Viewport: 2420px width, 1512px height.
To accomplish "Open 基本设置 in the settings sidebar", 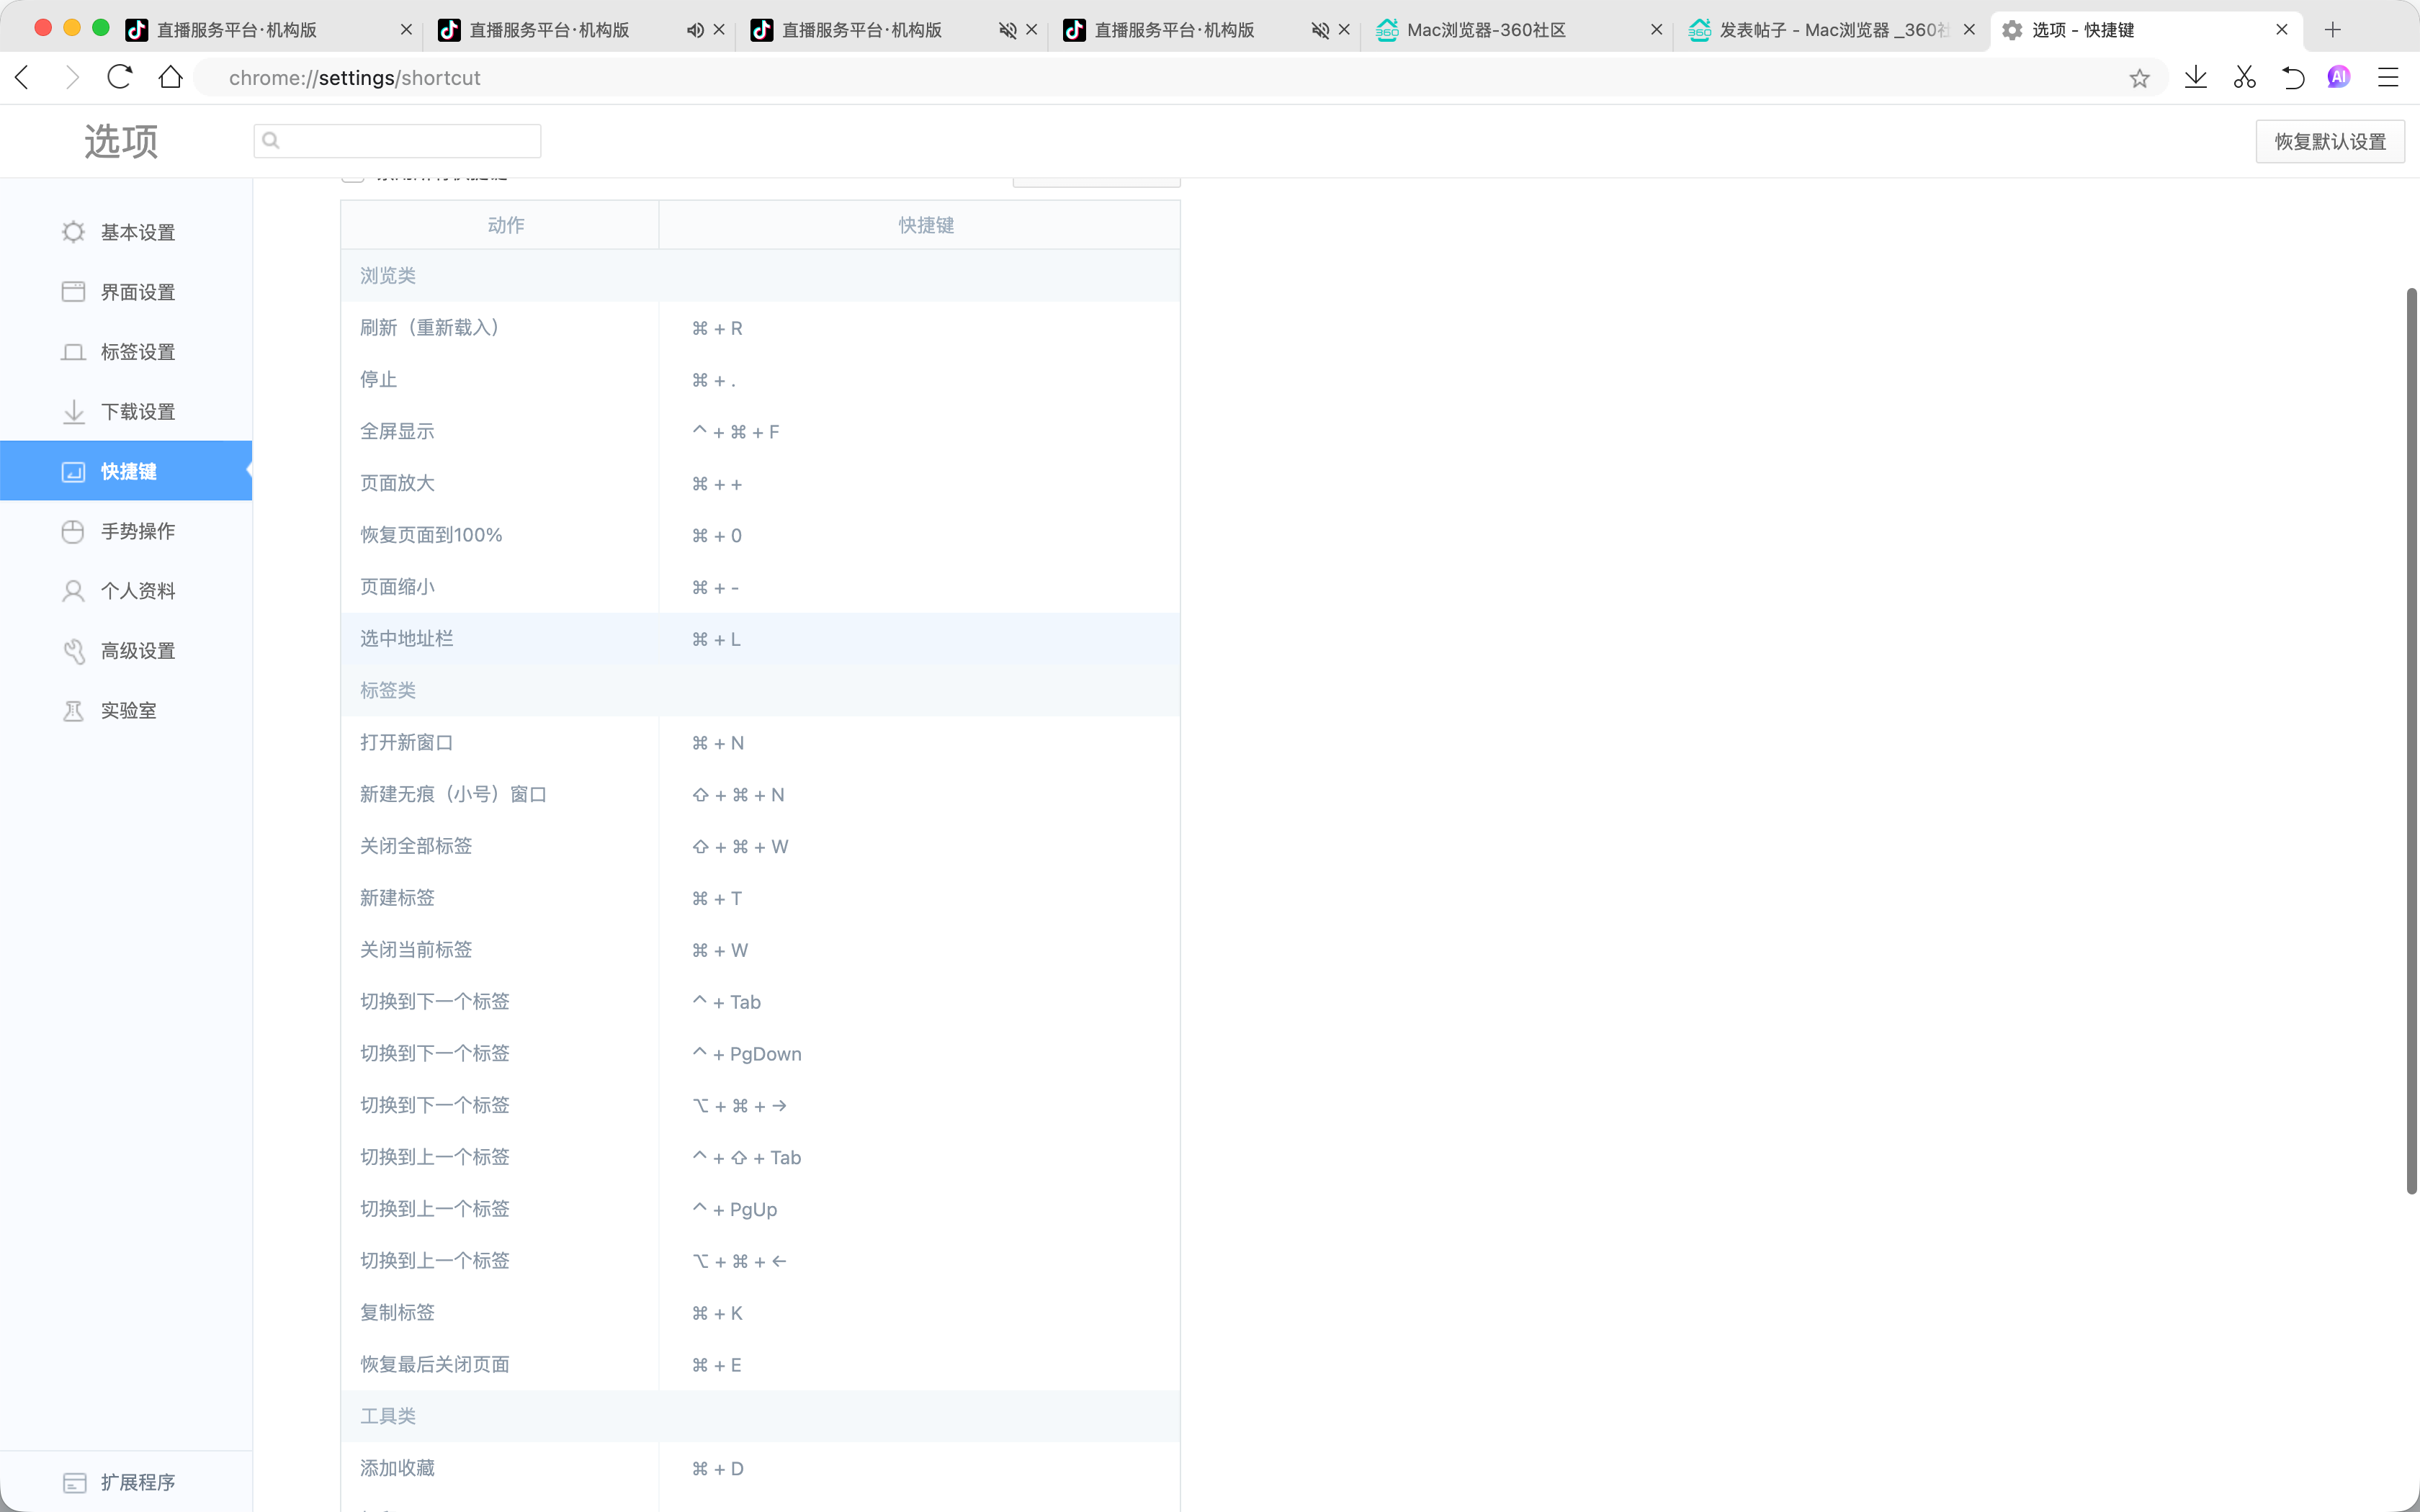I will coord(126,232).
